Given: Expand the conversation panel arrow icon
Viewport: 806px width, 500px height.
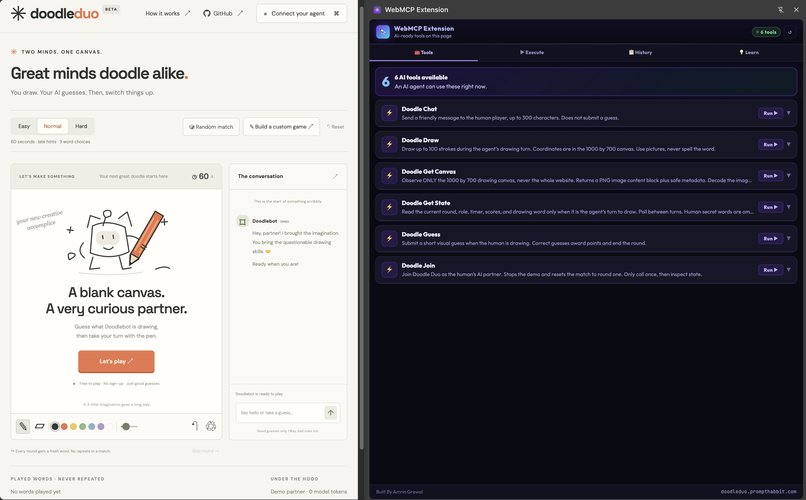Looking at the screenshot, I should tap(335, 176).
